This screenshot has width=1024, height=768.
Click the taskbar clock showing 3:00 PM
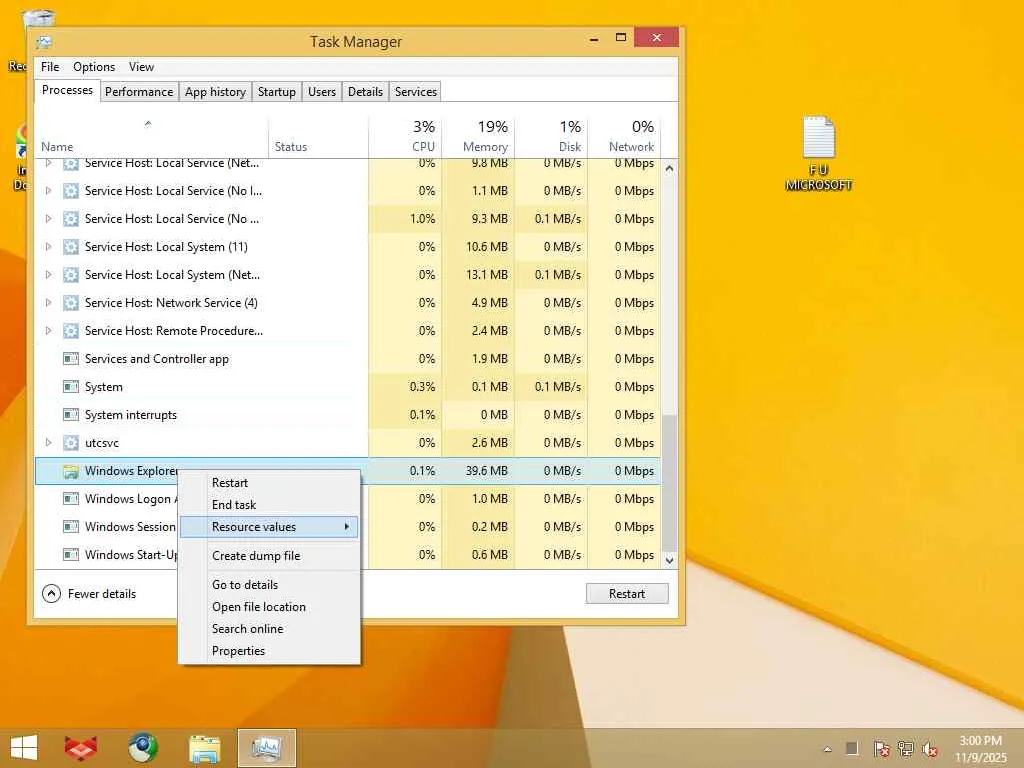point(980,749)
